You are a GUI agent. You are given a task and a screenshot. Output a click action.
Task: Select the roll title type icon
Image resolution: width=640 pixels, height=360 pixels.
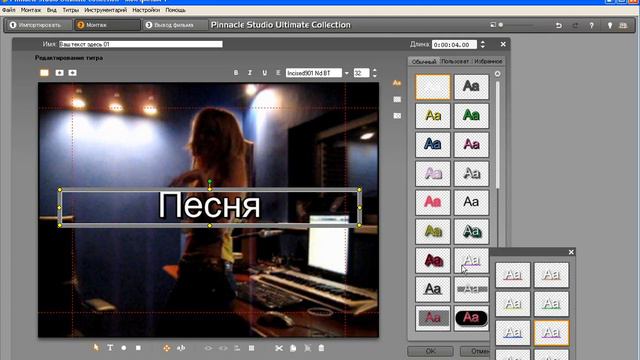click(x=60, y=73)
